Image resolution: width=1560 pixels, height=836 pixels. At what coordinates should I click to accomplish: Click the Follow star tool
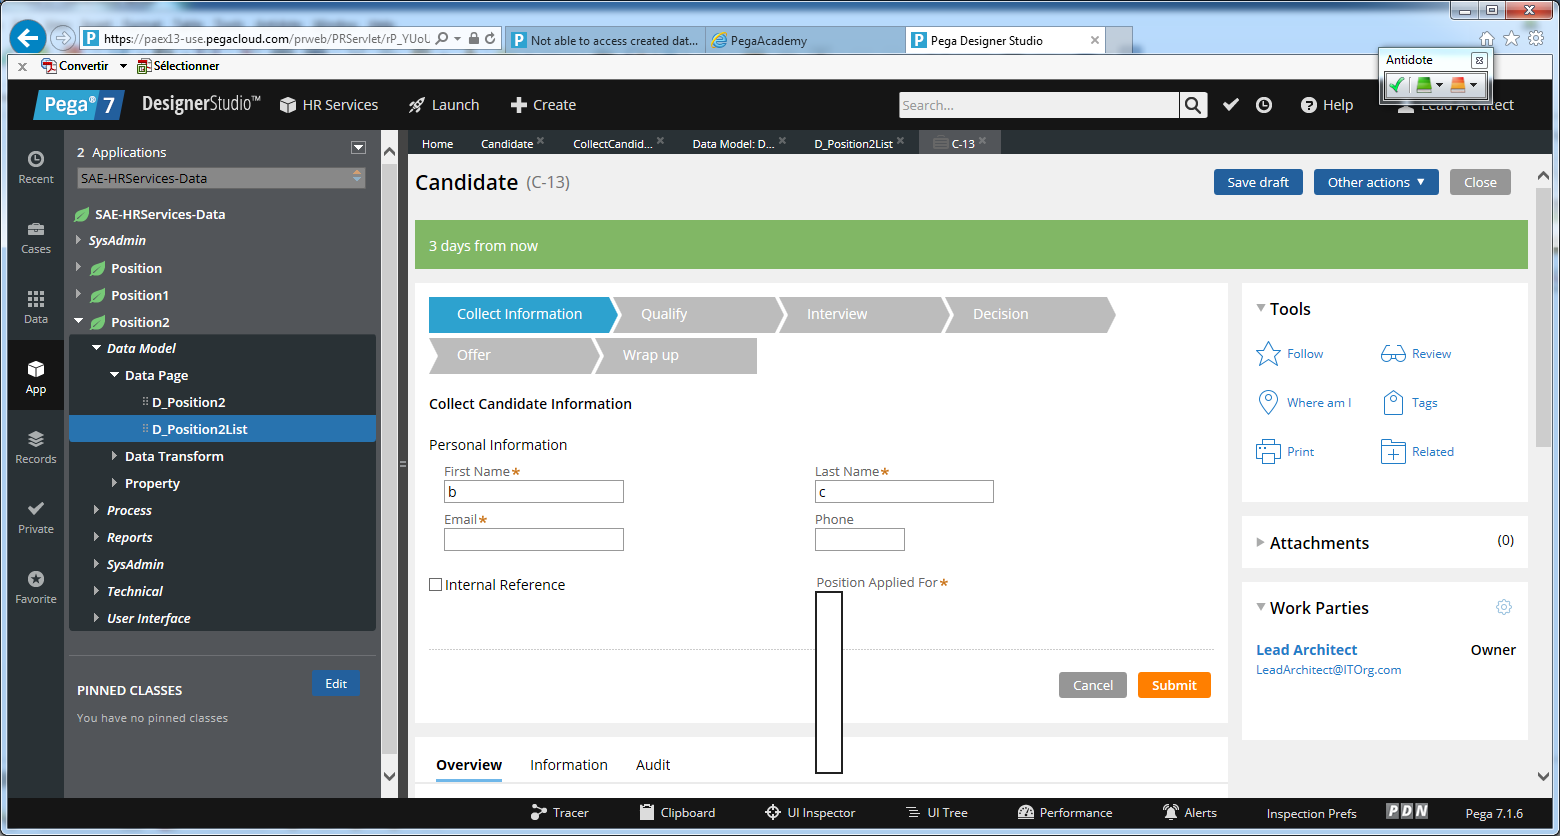(x=1290, y=354)
